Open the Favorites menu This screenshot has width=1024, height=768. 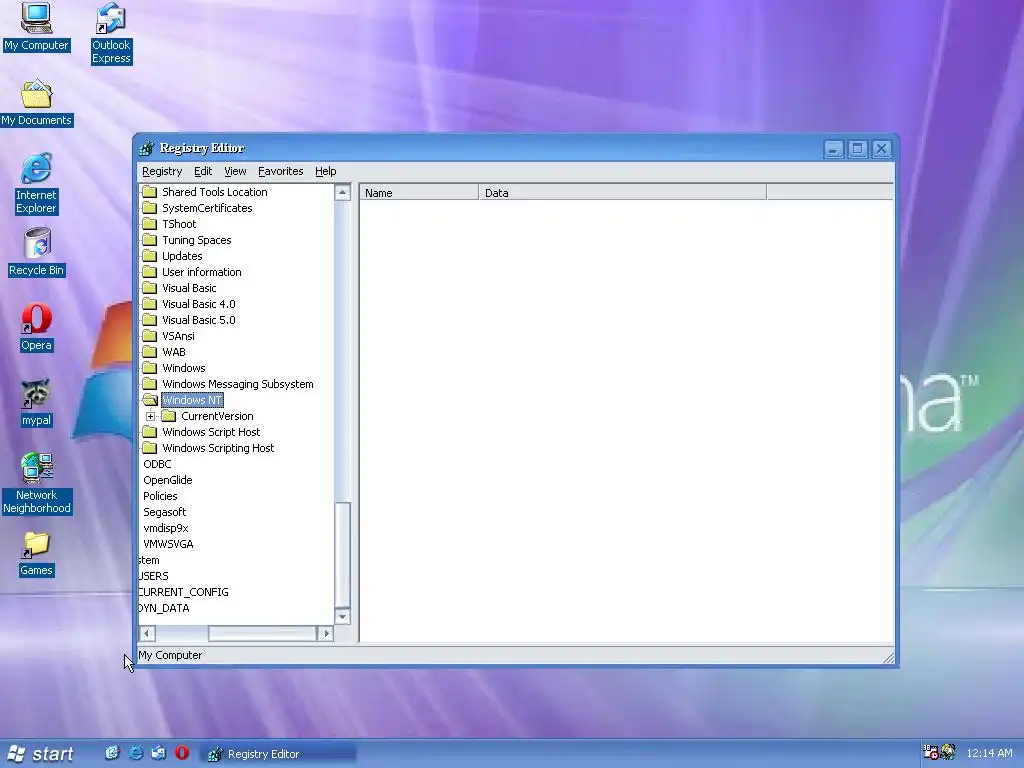[x=281, y=171]
